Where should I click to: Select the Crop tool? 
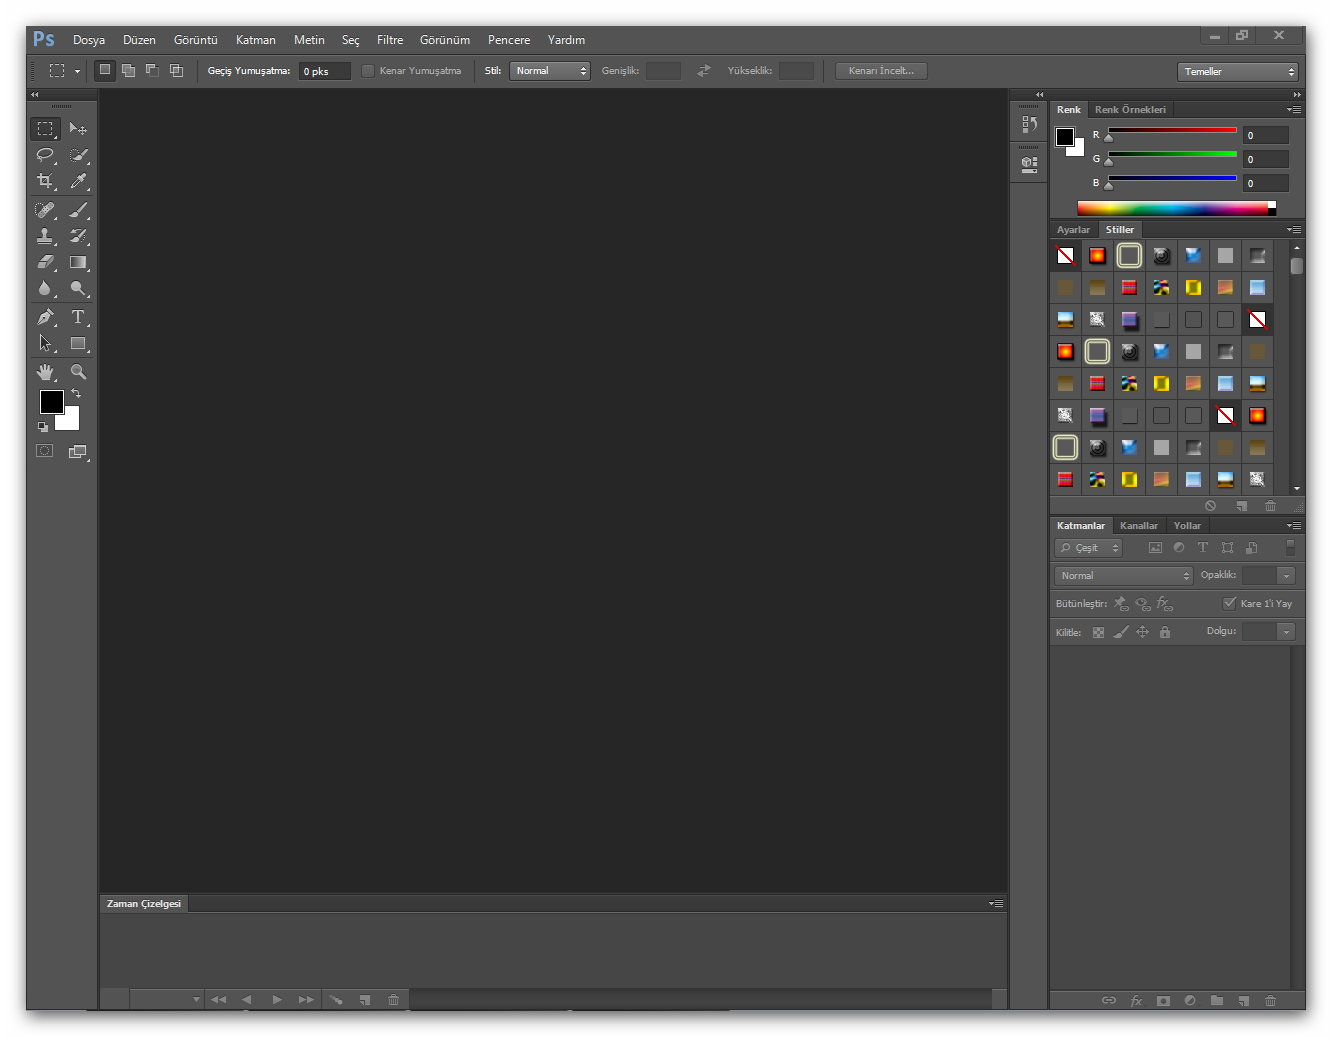tap(45, 181)
